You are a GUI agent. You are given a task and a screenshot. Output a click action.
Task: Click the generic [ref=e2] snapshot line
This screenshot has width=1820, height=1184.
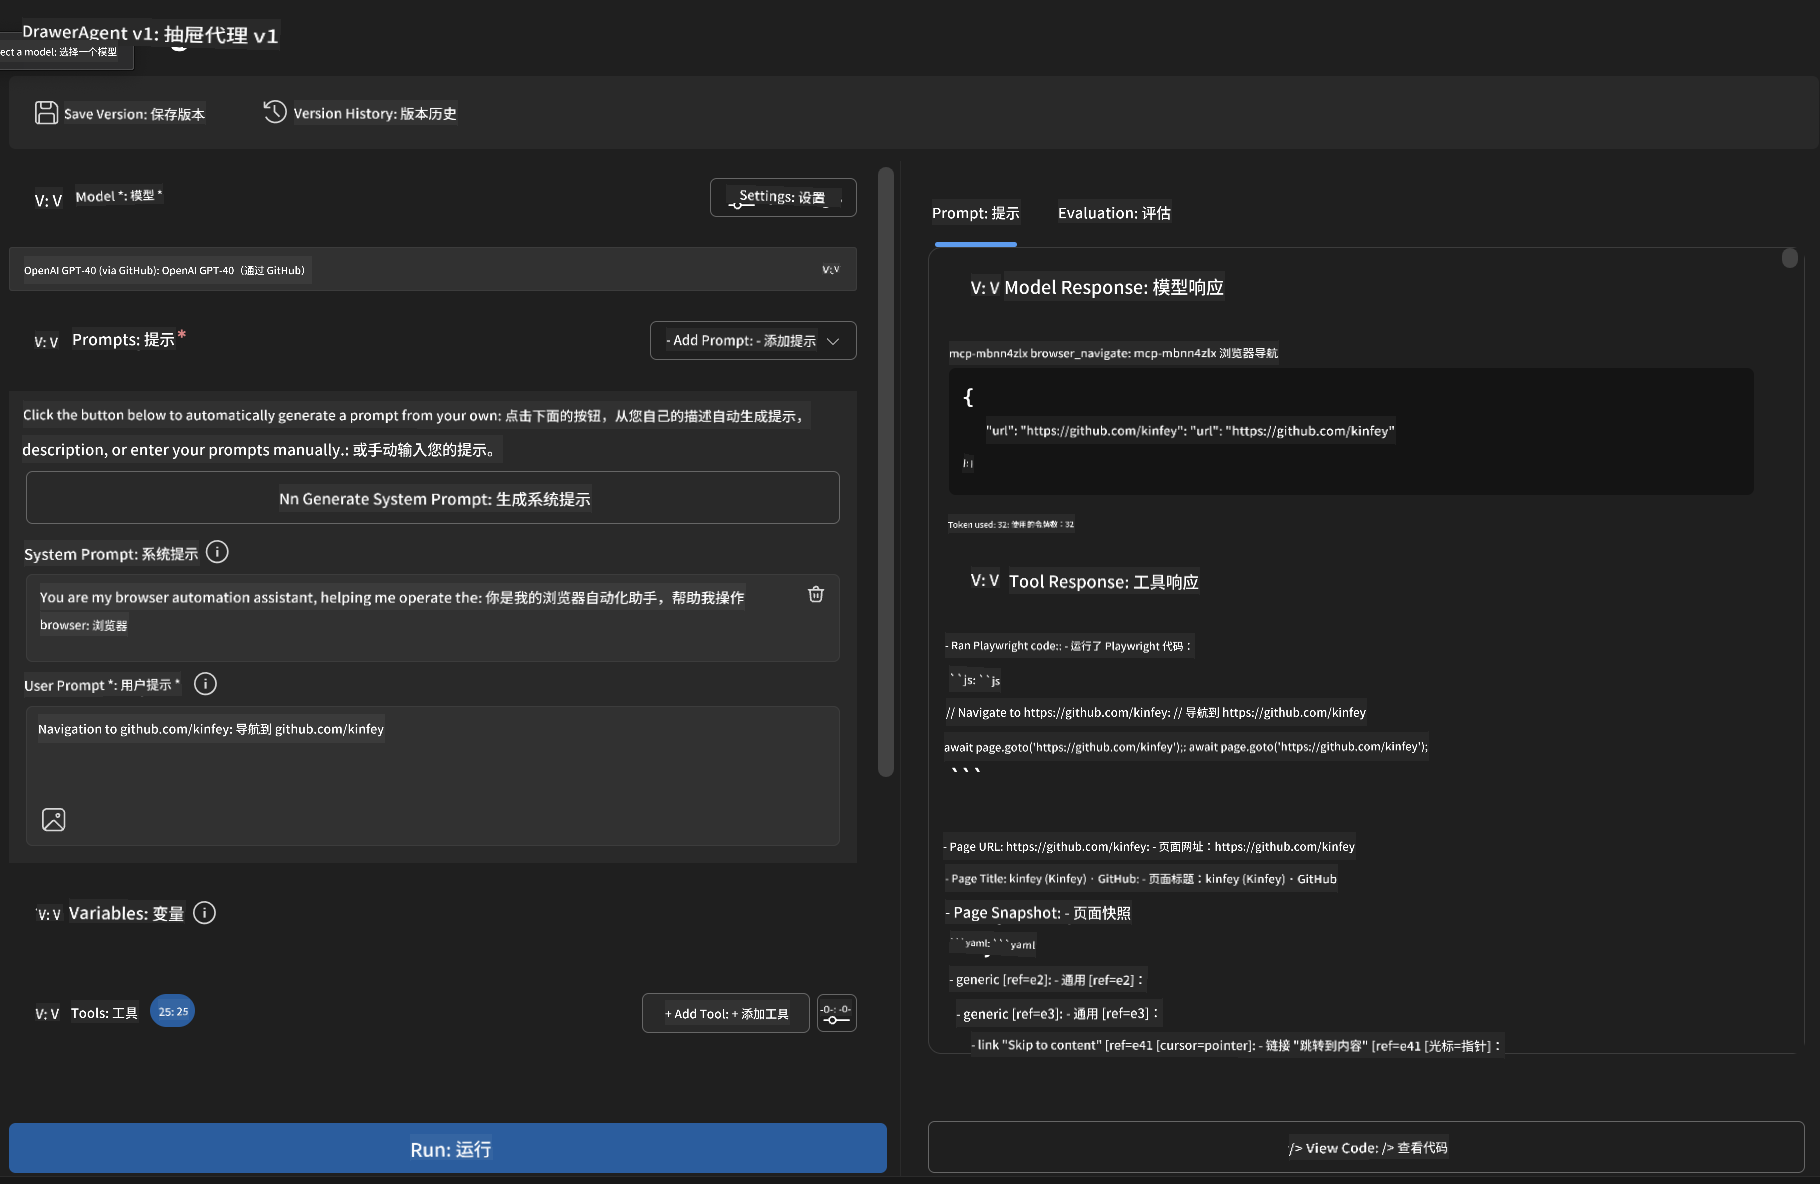point(1046,980)
